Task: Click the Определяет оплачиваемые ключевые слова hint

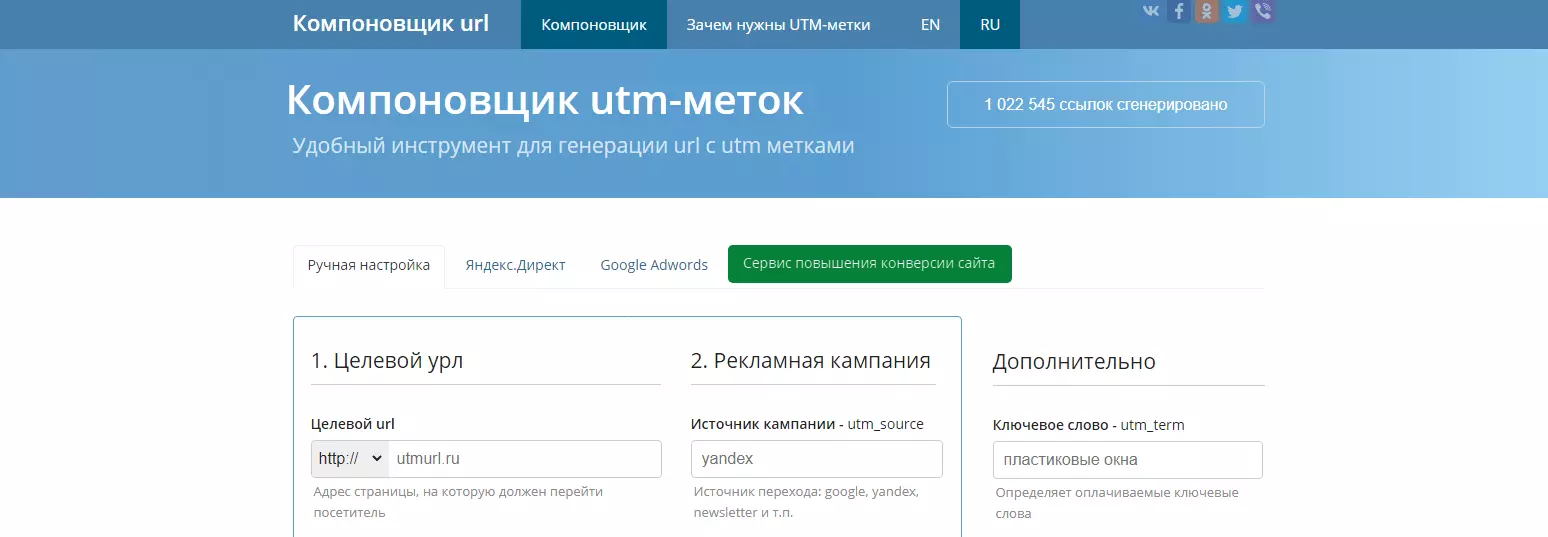Action: pos(1117,503)
